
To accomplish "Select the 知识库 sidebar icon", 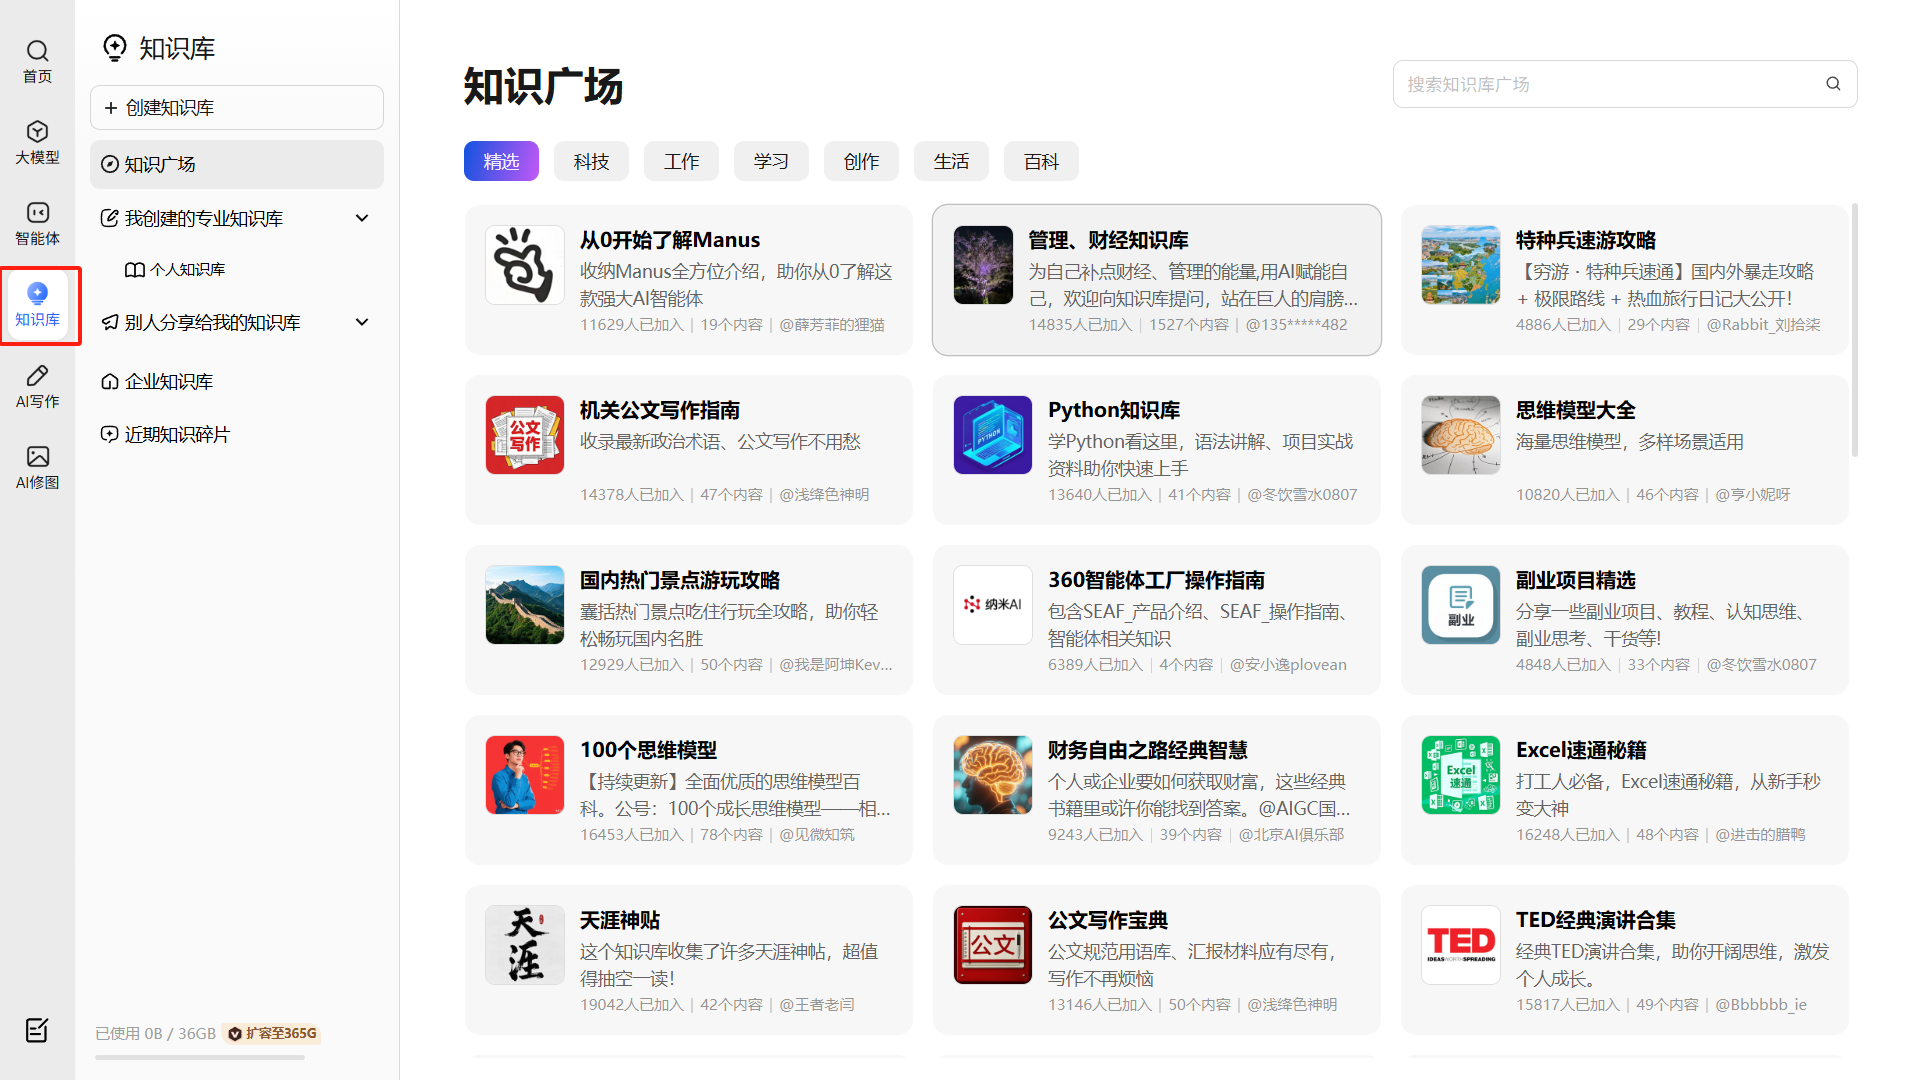I will [x=37, y=294].
